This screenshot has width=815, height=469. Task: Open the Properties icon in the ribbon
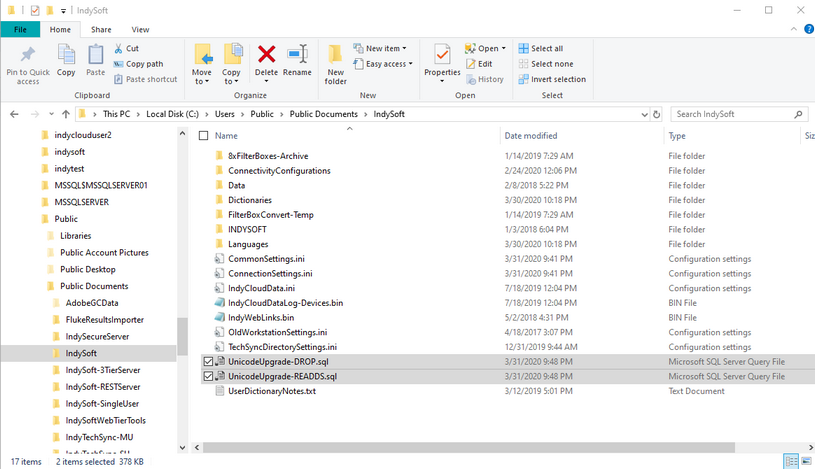pyautogui.click(x=442, y=56)
